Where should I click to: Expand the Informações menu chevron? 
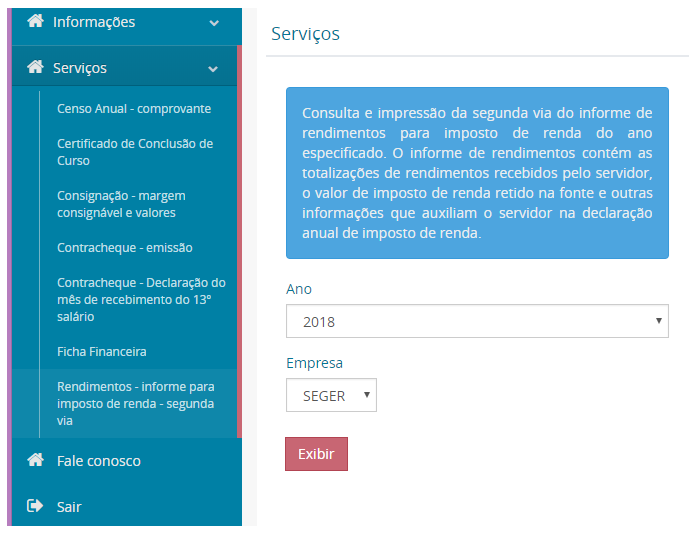click(x=214, y=22)
